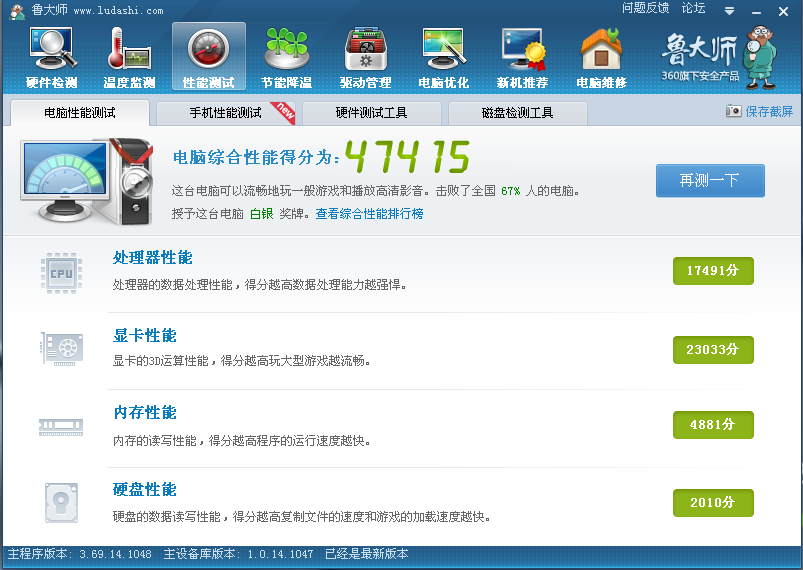Select 性能测试 performance test icon
The height and width of the screenshot is (570, 803).
click(x=208, y=57)
